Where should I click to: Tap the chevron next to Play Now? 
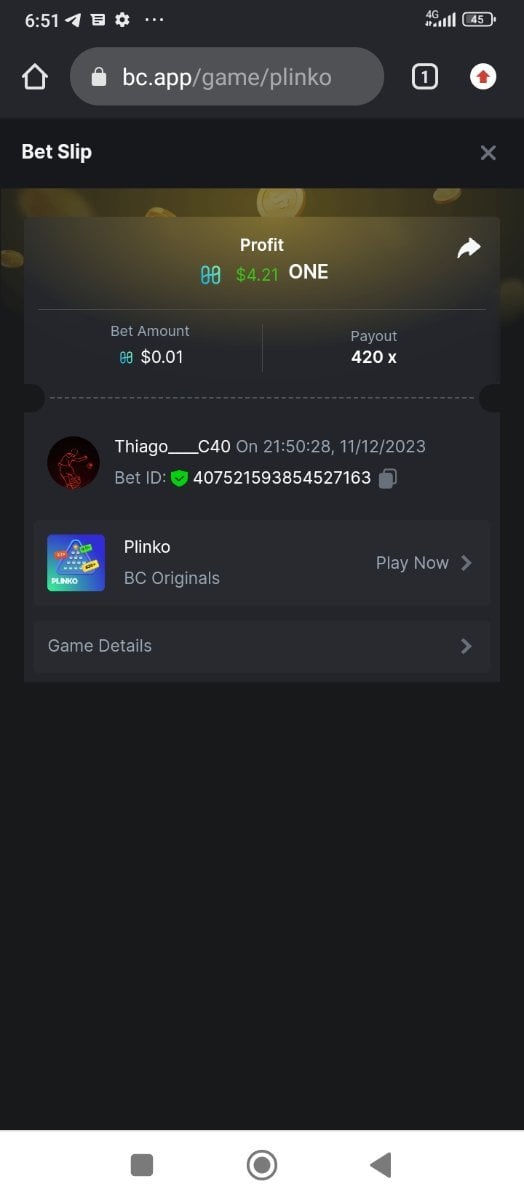click(466, 563)
